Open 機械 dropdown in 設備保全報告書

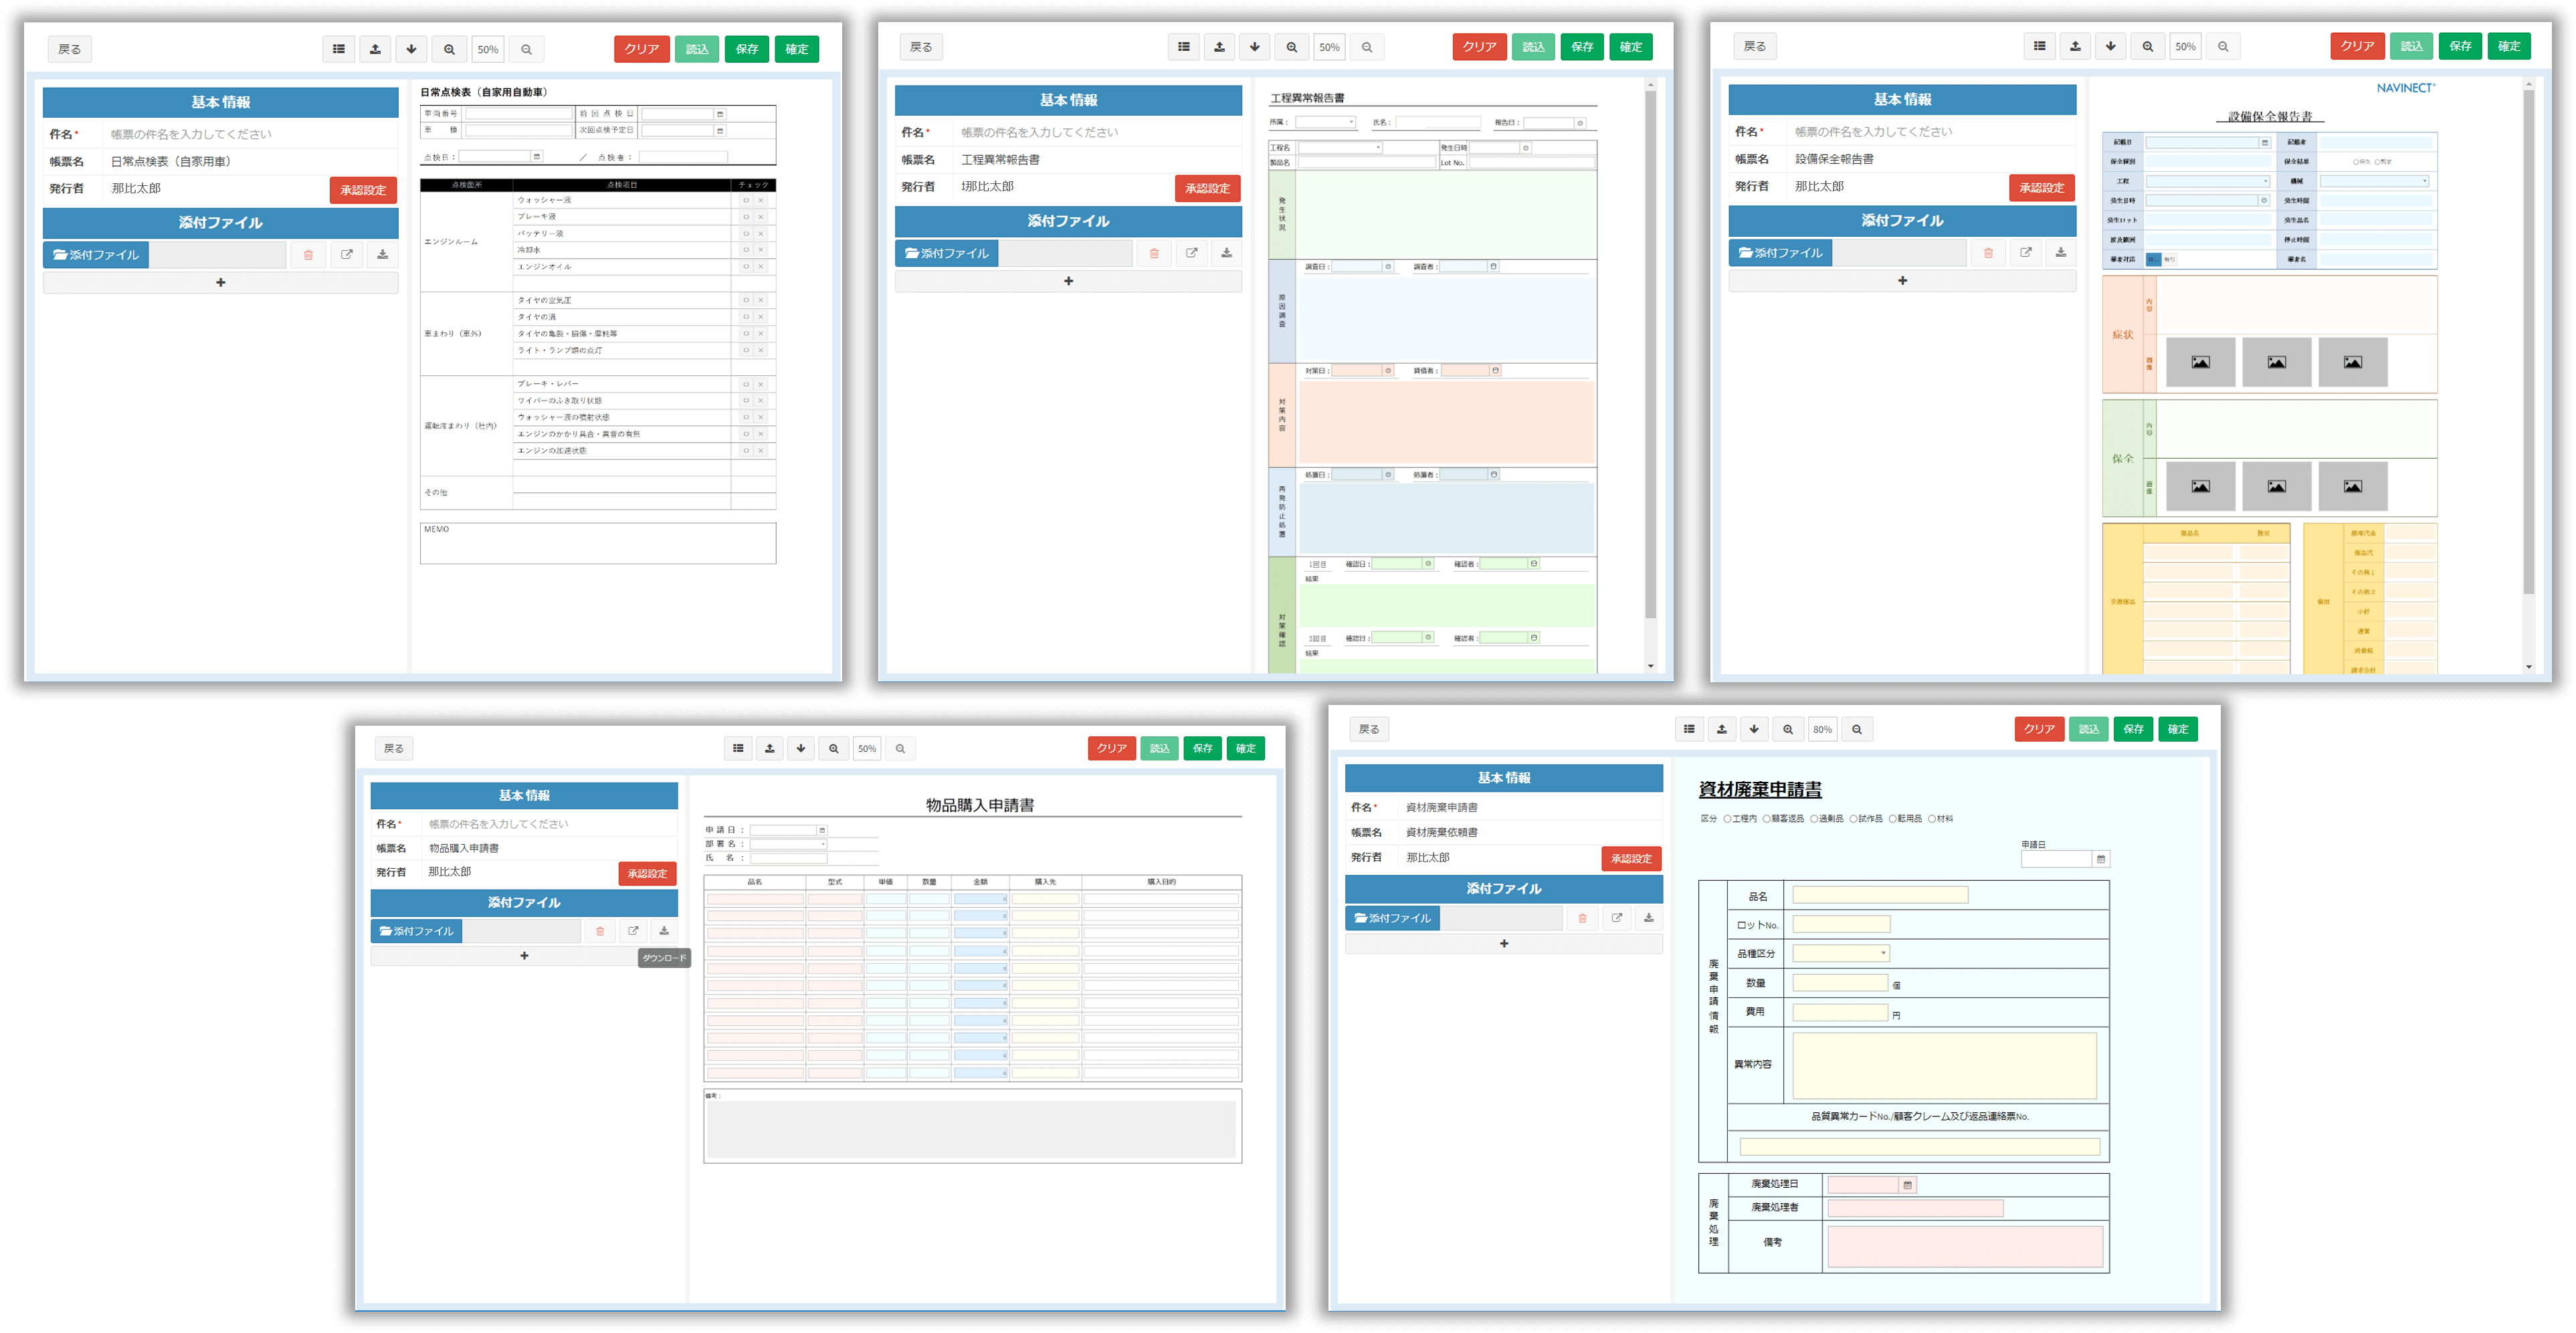(2374, 182)
